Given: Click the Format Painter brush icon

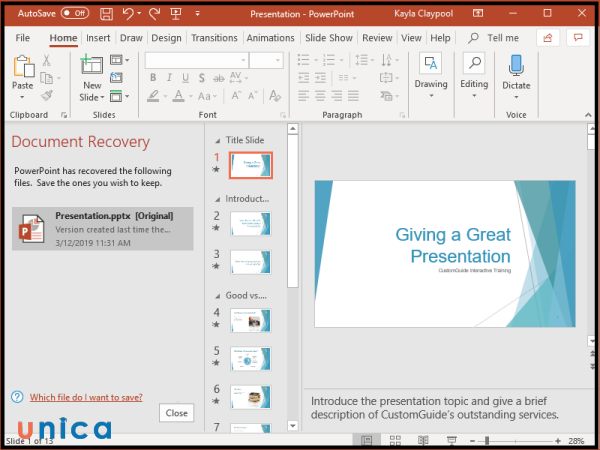Looking at the screenshot, I should pos(47,96).
